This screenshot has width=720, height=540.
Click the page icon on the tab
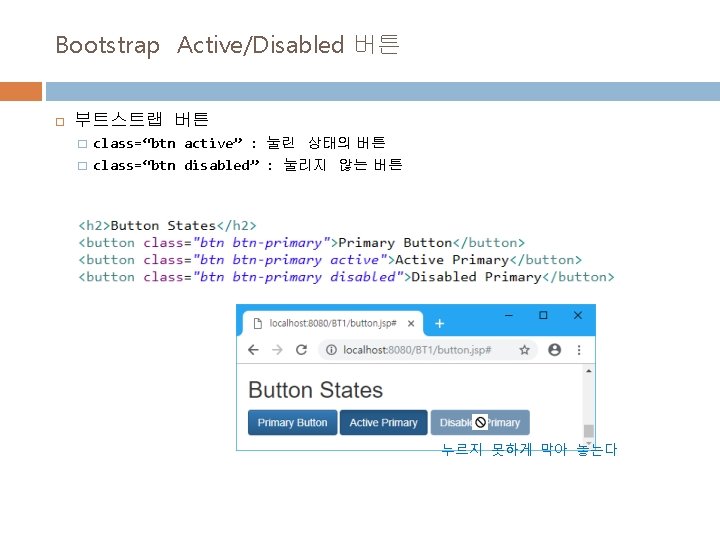click(258, 324)
